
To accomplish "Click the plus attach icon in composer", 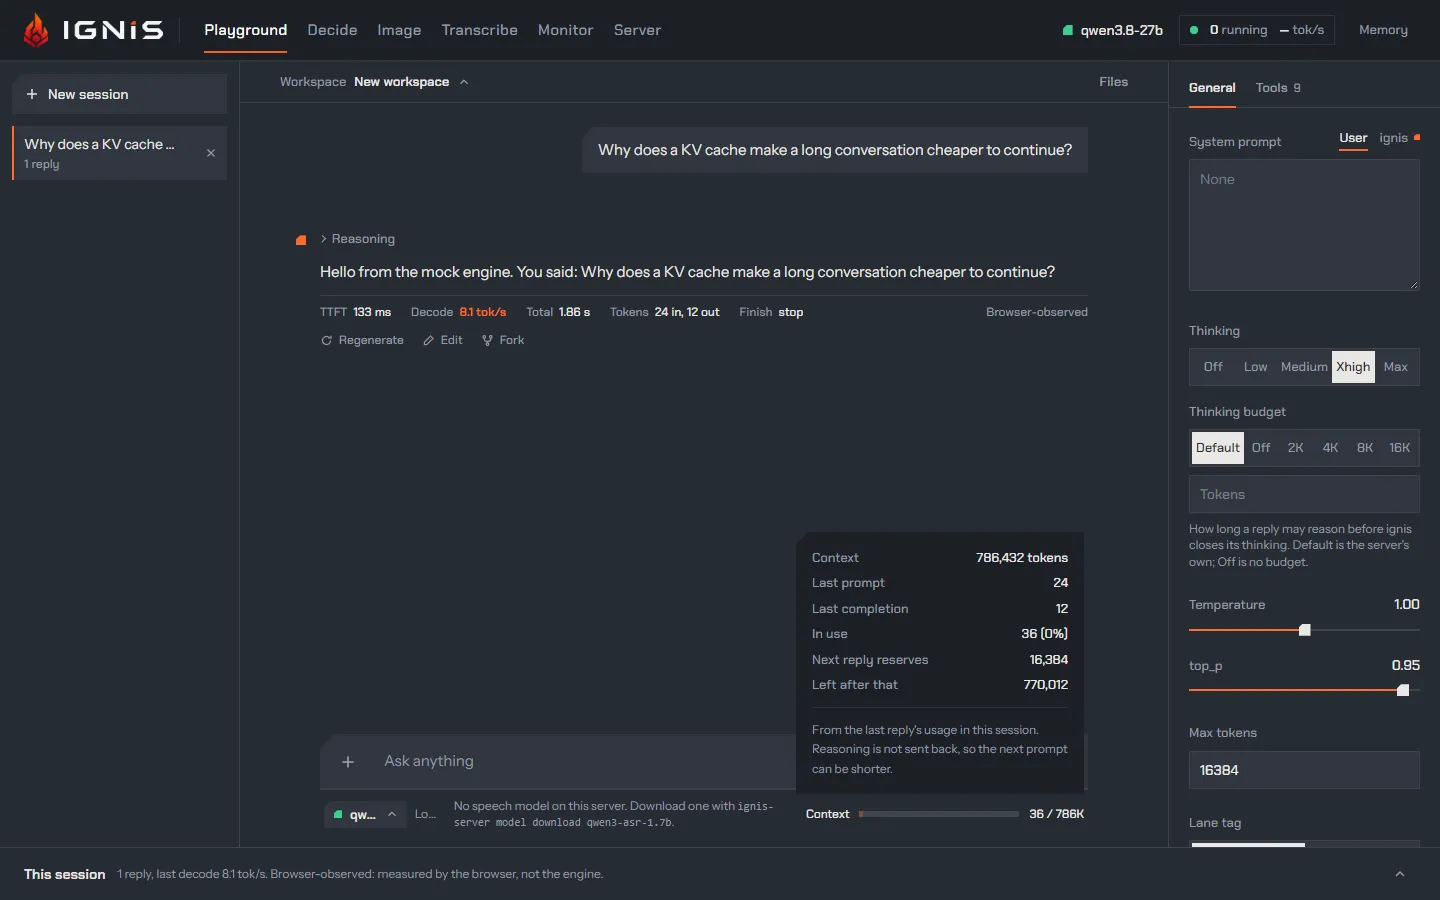I will coord(348,762).
